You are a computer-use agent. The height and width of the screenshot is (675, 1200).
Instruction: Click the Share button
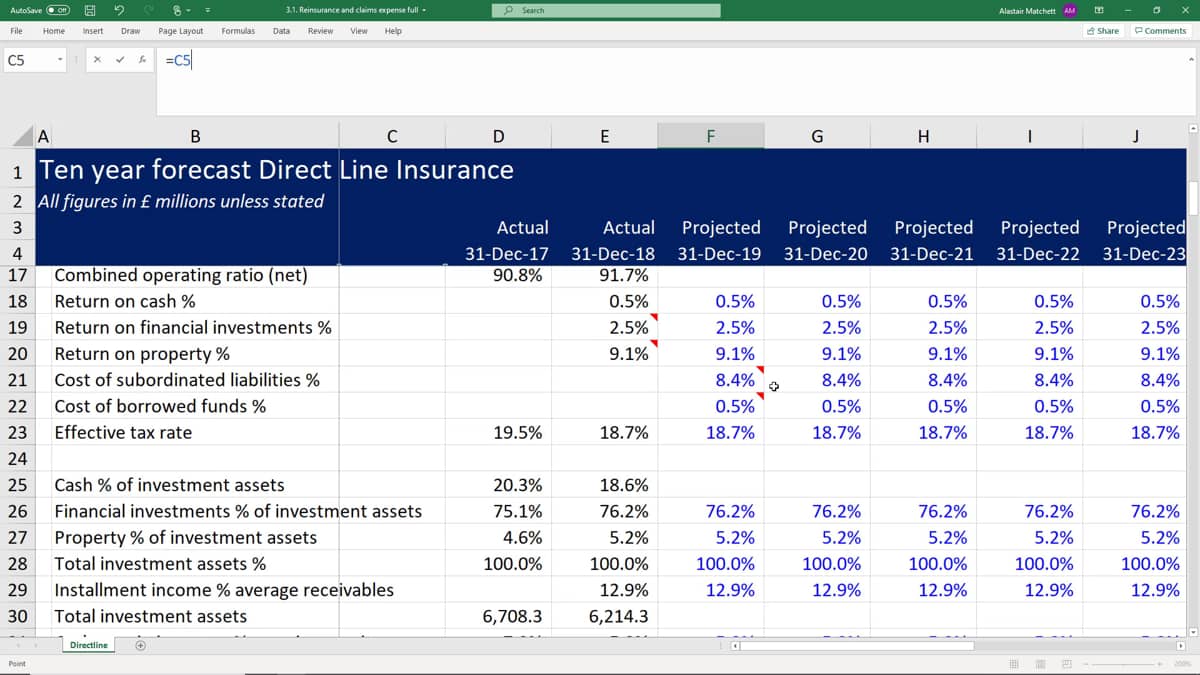(1103, 31)
